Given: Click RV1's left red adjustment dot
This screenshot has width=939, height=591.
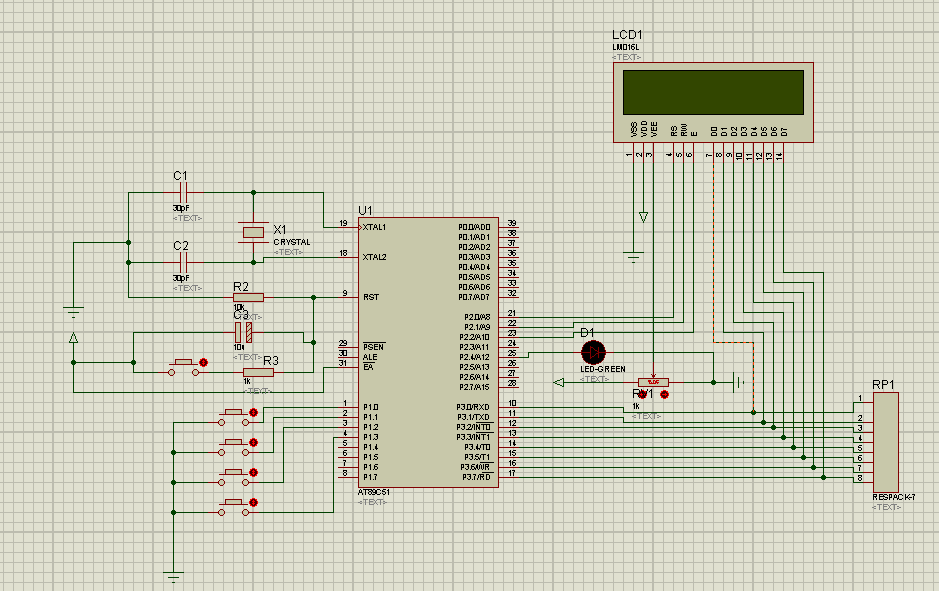Looking at the screenshot, I should (643, 395).
